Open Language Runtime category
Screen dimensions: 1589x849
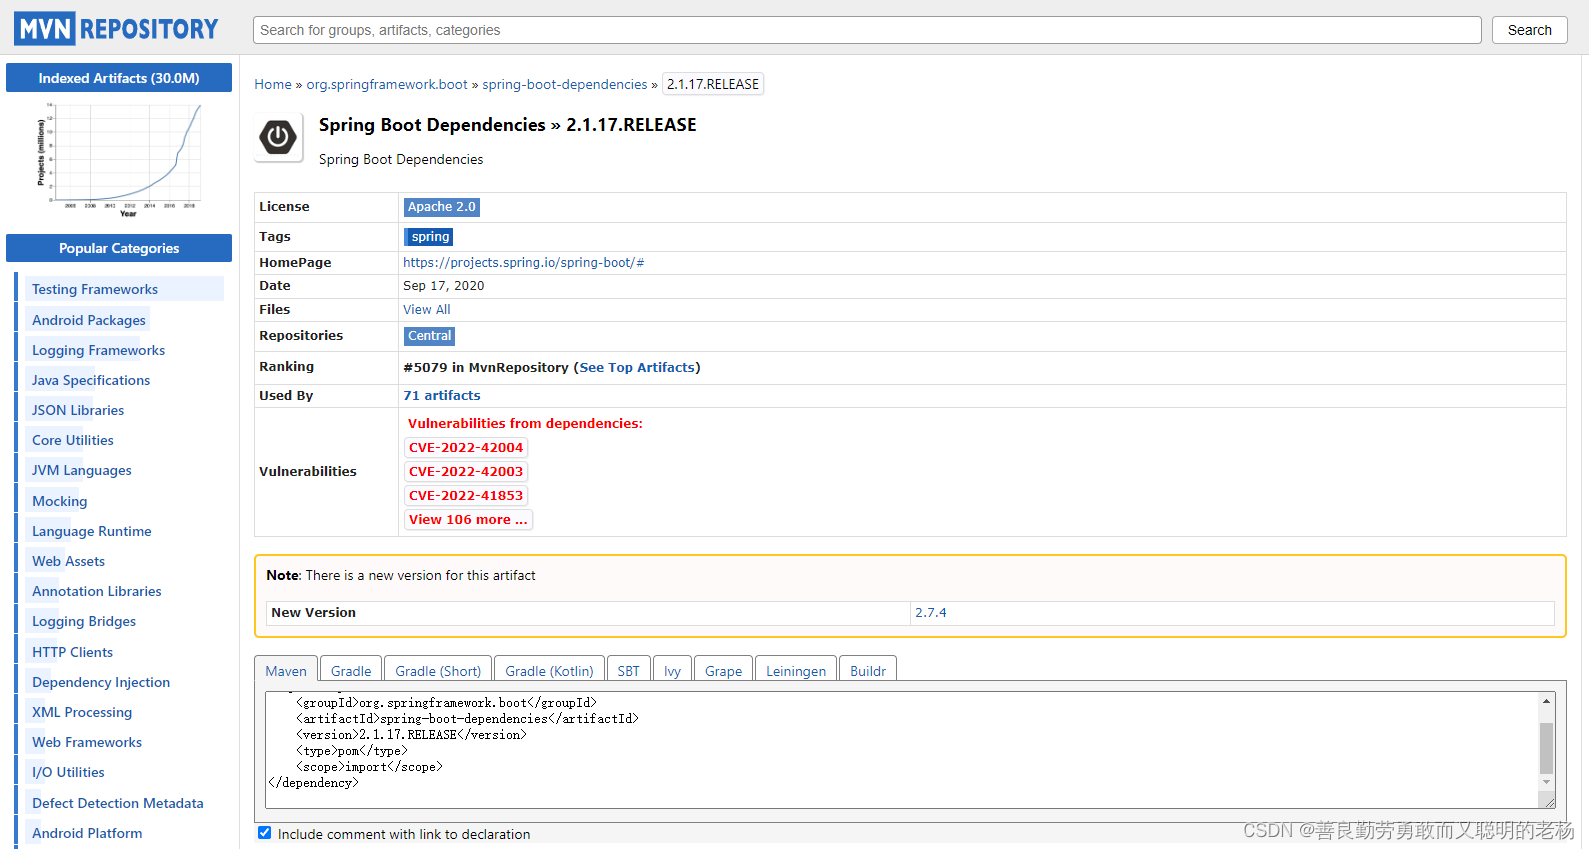pyautogui.click(x=92, y=531)
